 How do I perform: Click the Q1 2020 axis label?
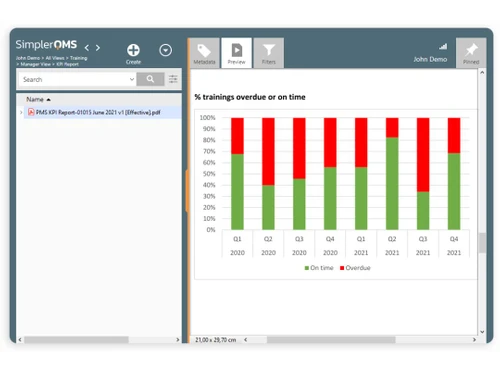tap(237, 246)
